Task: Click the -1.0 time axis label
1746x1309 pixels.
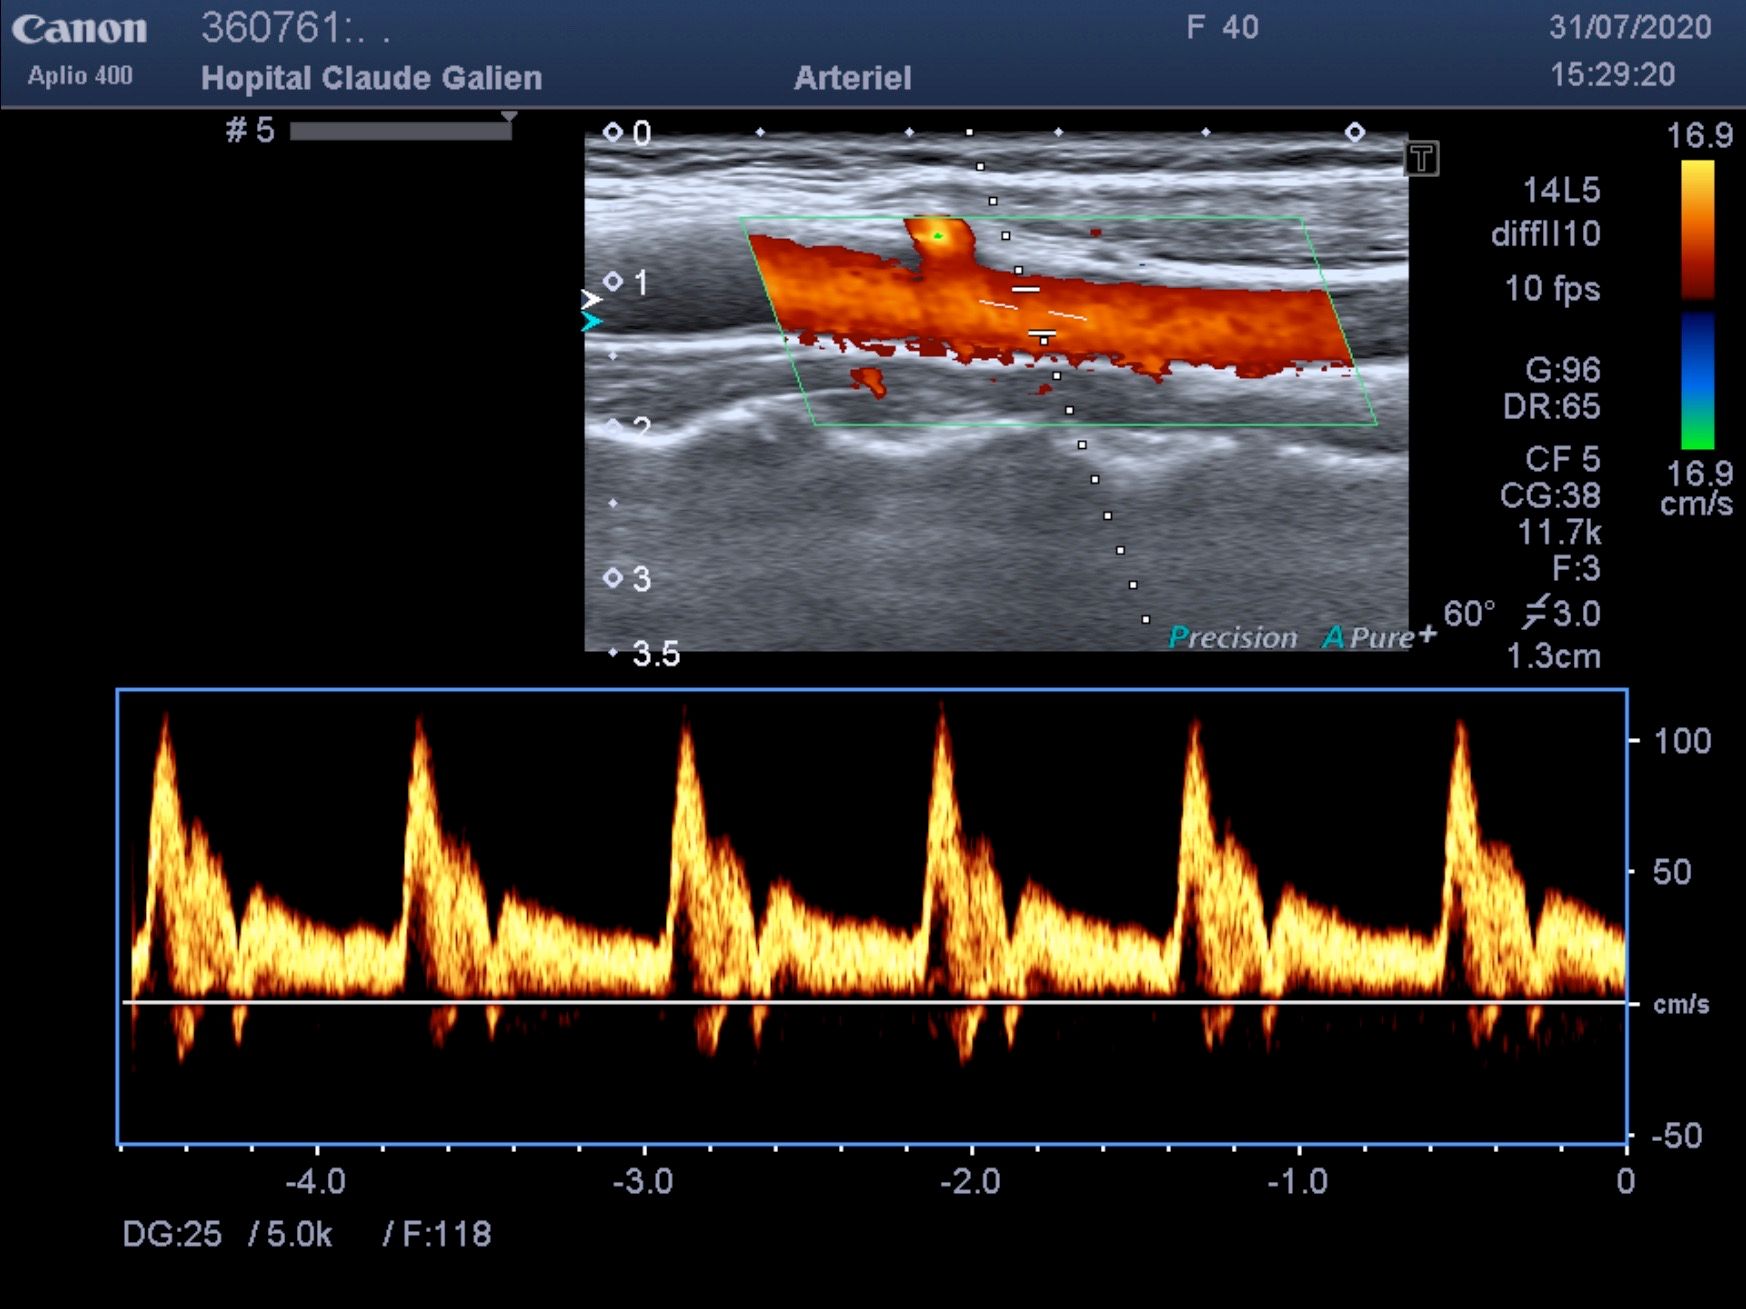Action: tap(1297, 1182)
